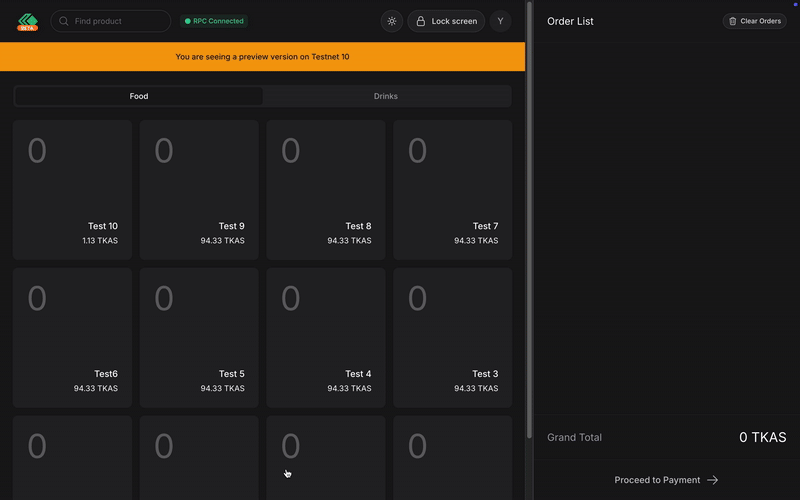Switch to the Food tab
This screenshot has height=500, width=800.
pos(139,96)
